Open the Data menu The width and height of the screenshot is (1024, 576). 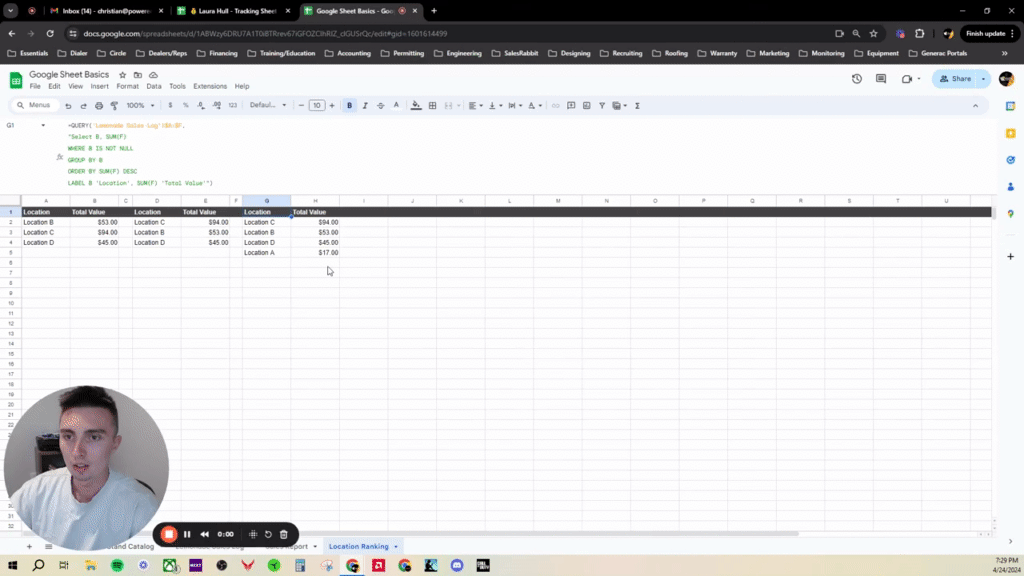tap(153, 86)
